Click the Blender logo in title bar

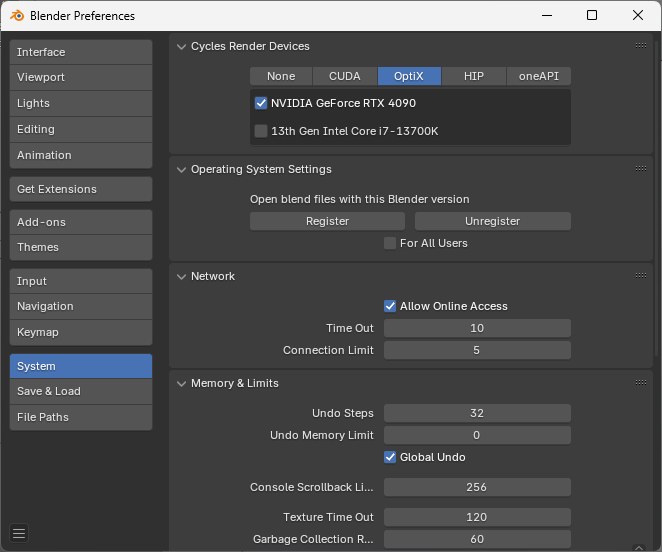click(16, 15)
